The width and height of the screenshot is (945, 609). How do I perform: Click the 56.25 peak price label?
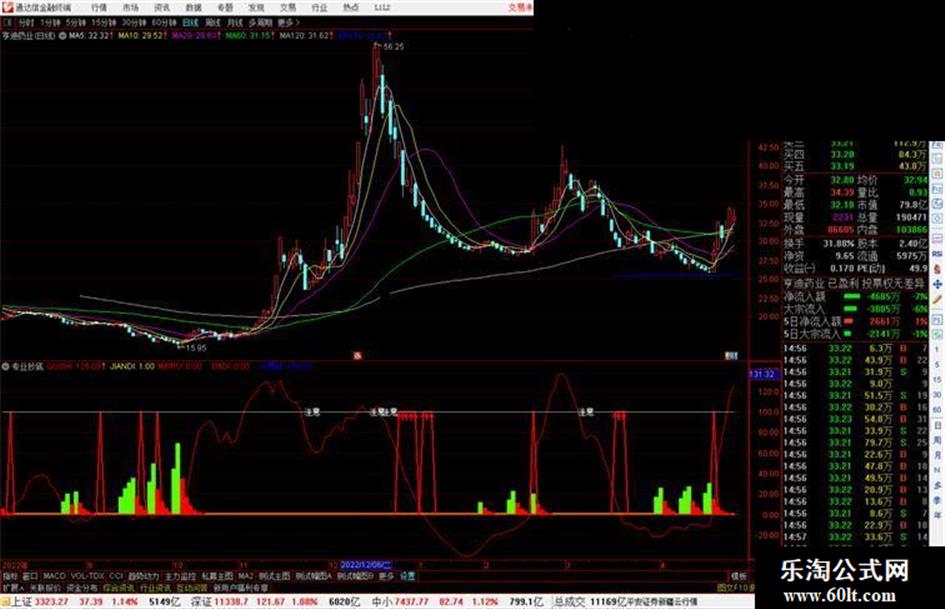tap(393, 46)
